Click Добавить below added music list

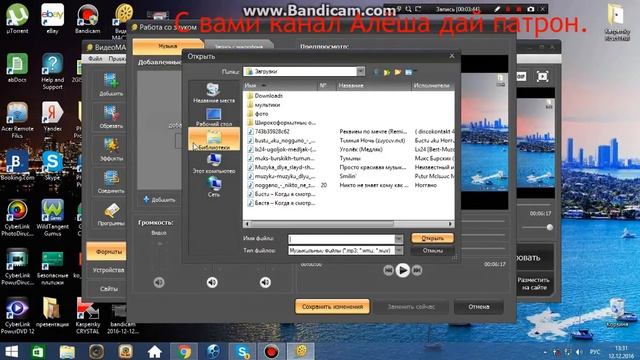[159, 200]
